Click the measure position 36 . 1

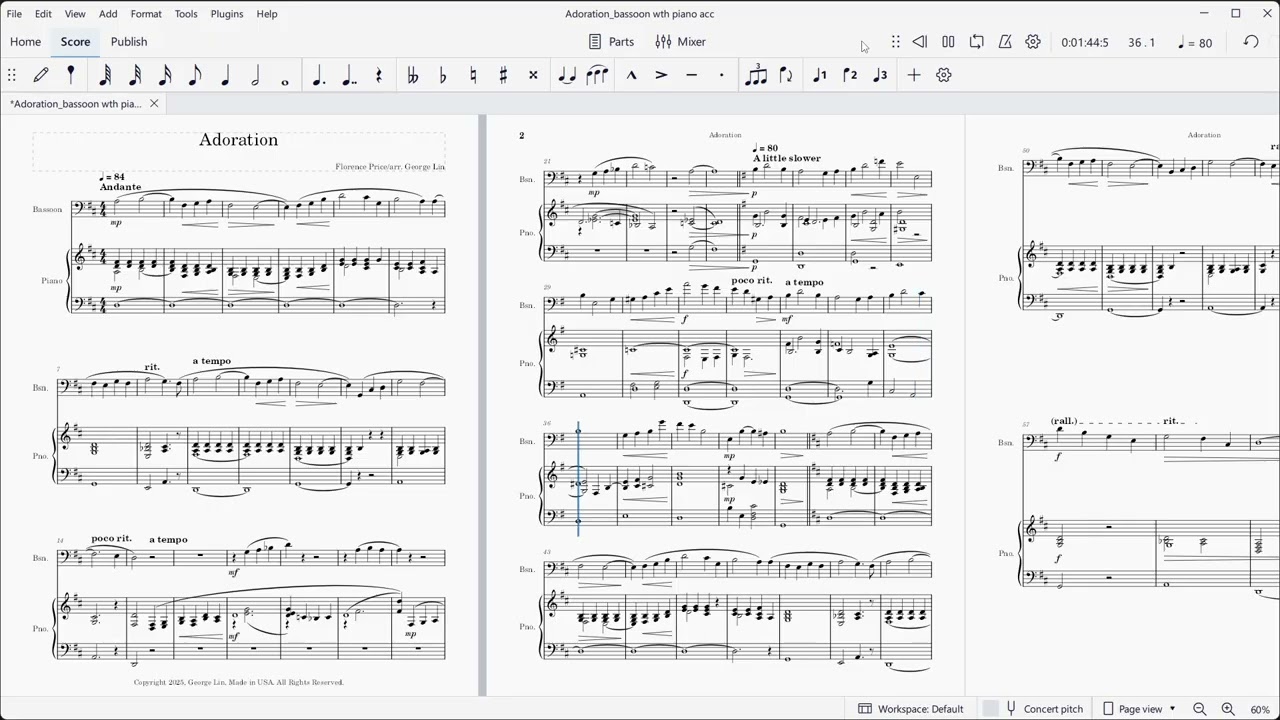click(1142, 43)
